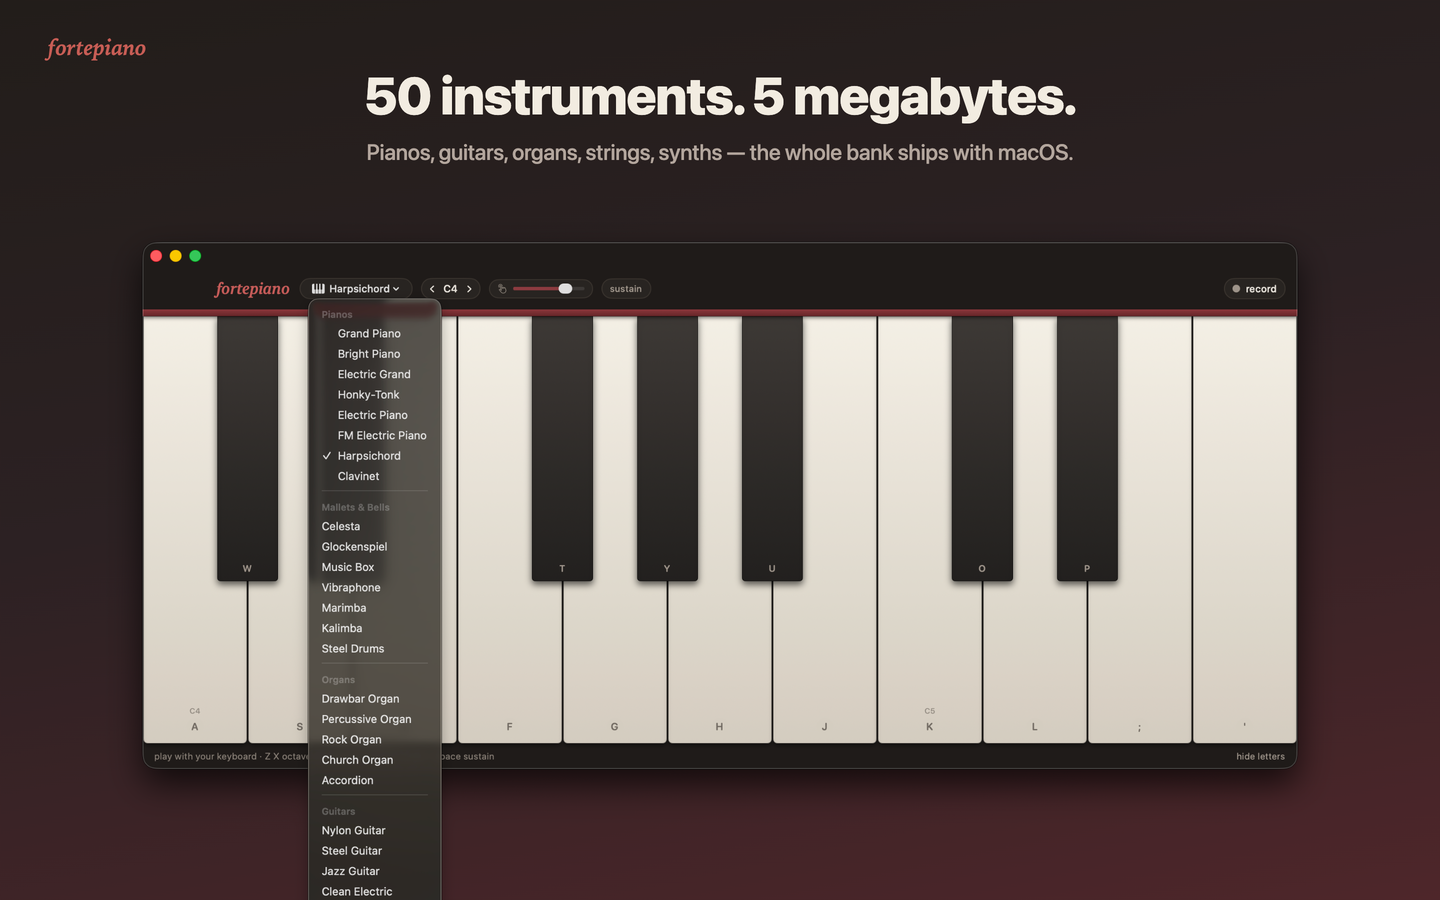Play the black key labeled P
Image resolution: width=1440 pixels, height=900 pixels.
tap(1087, 448)
